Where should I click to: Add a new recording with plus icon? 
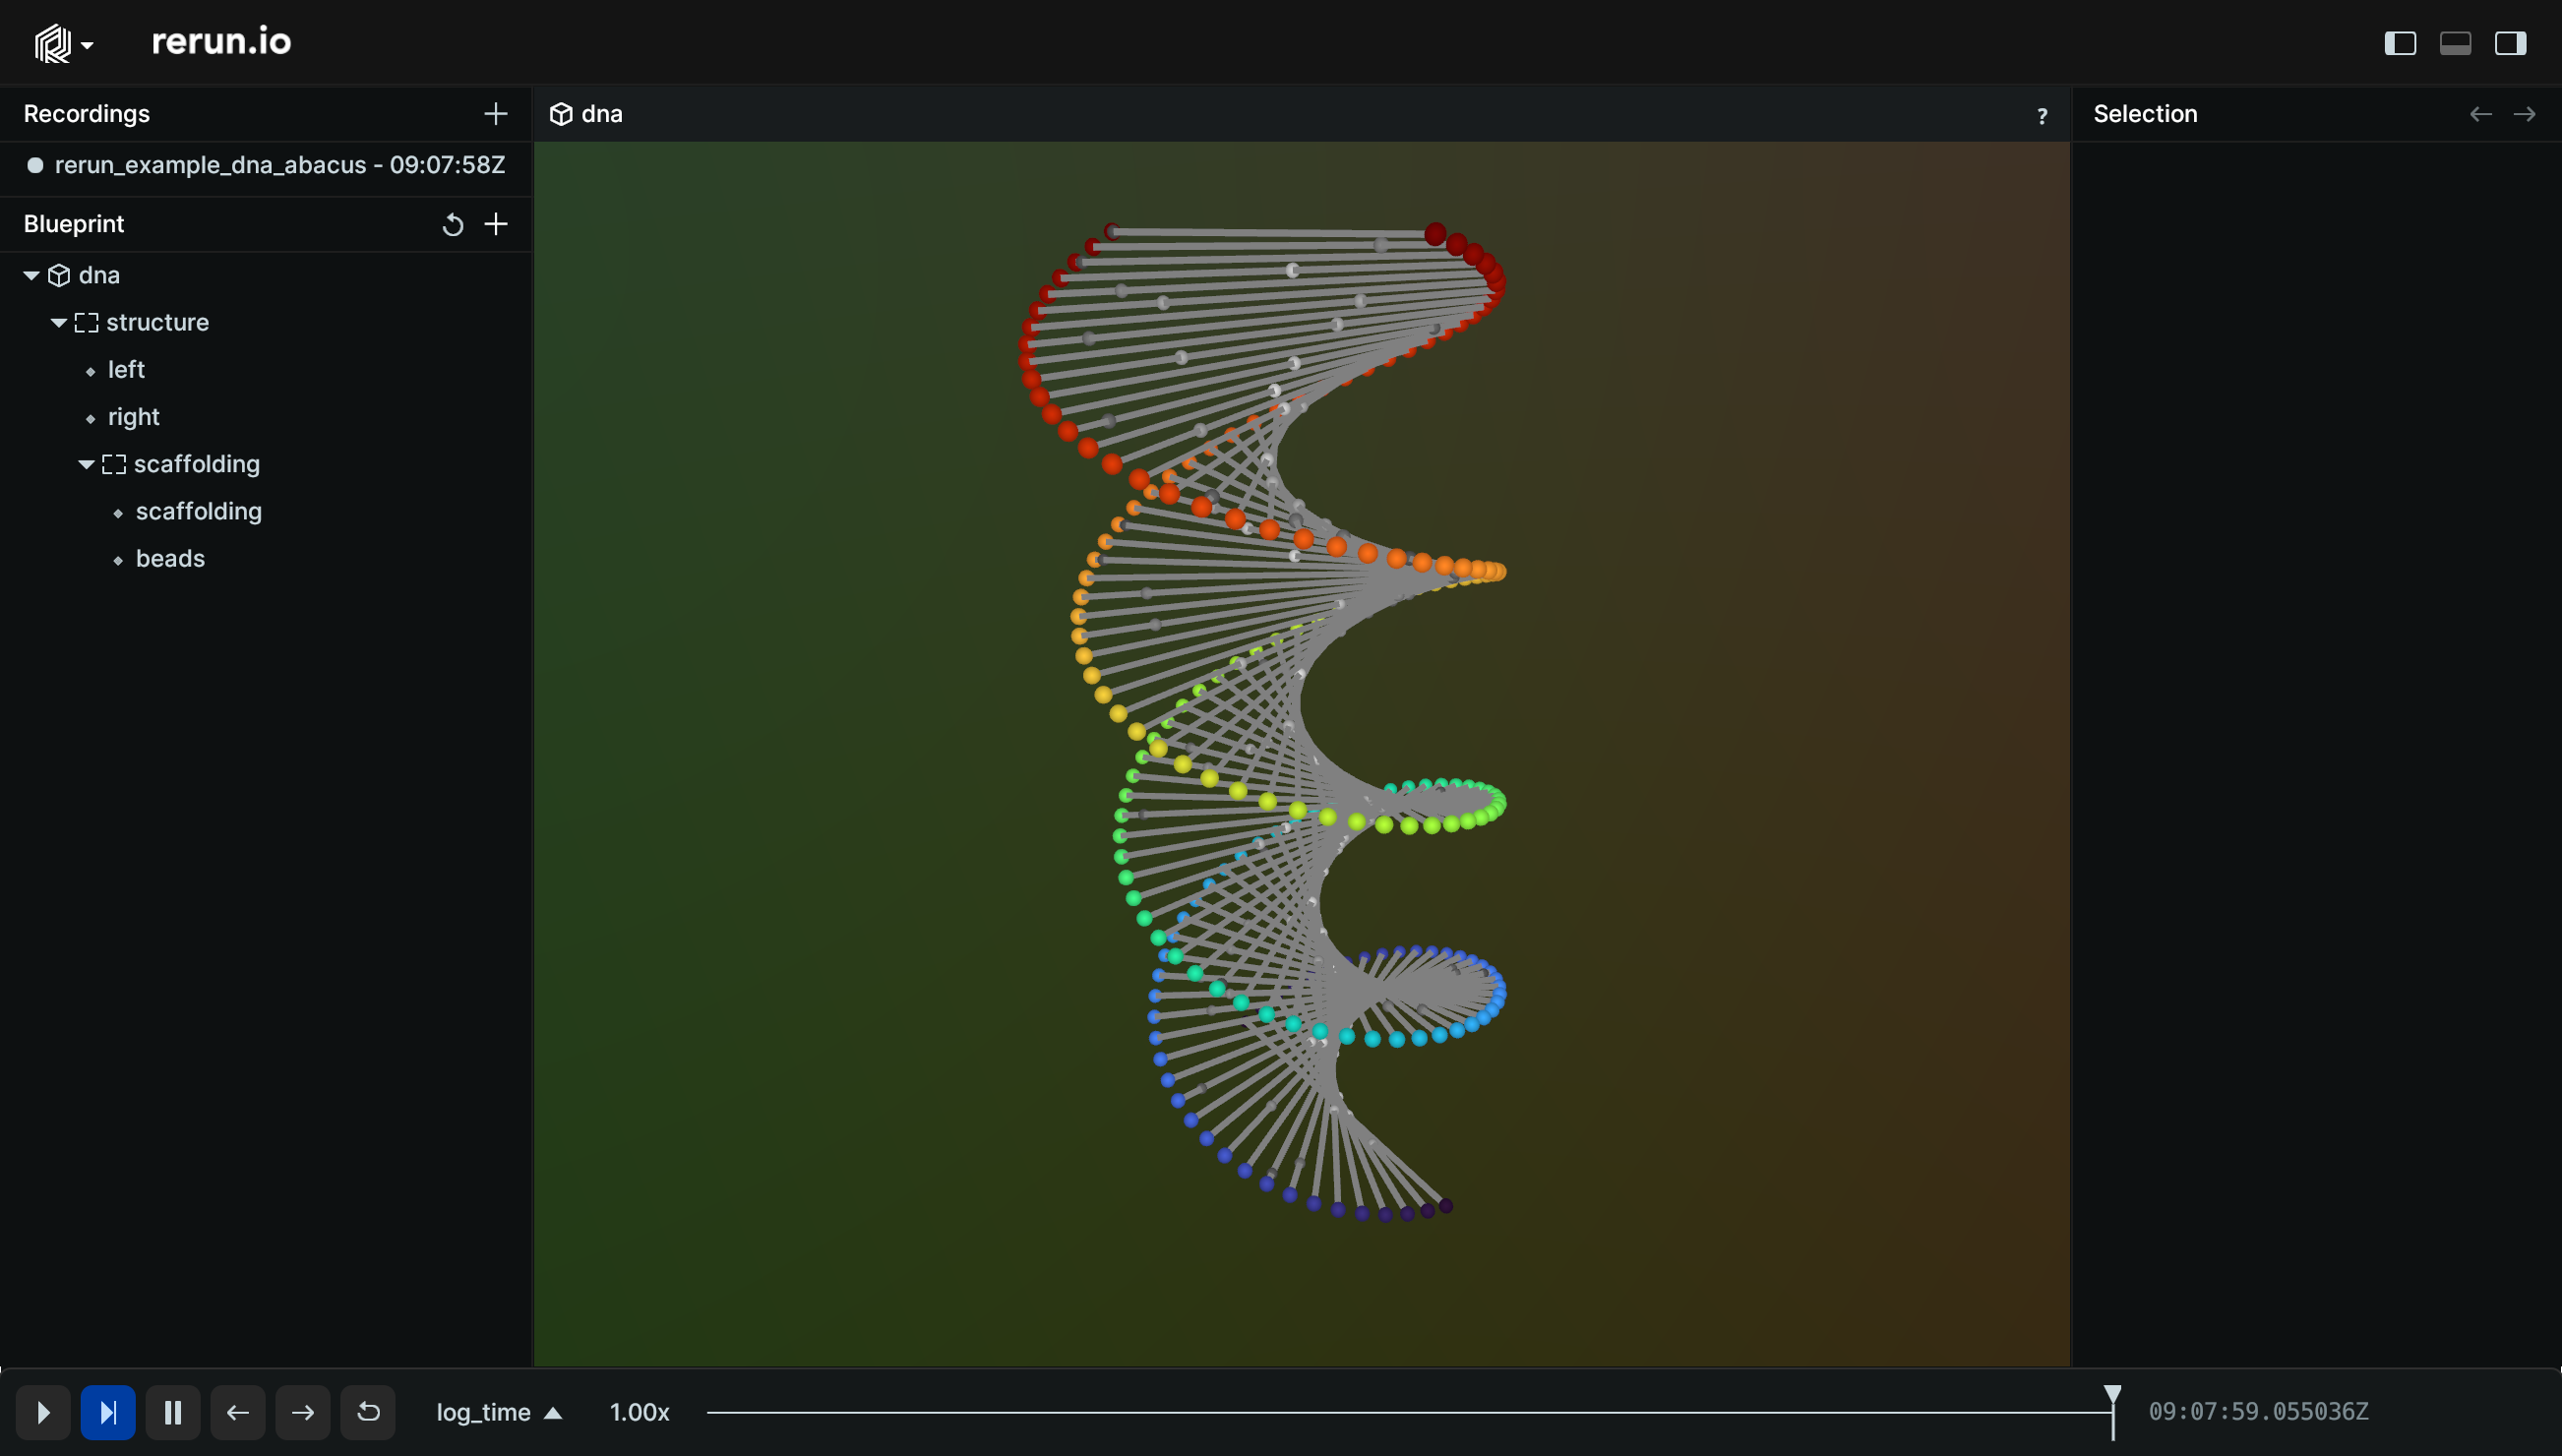(x=495, y=114)
